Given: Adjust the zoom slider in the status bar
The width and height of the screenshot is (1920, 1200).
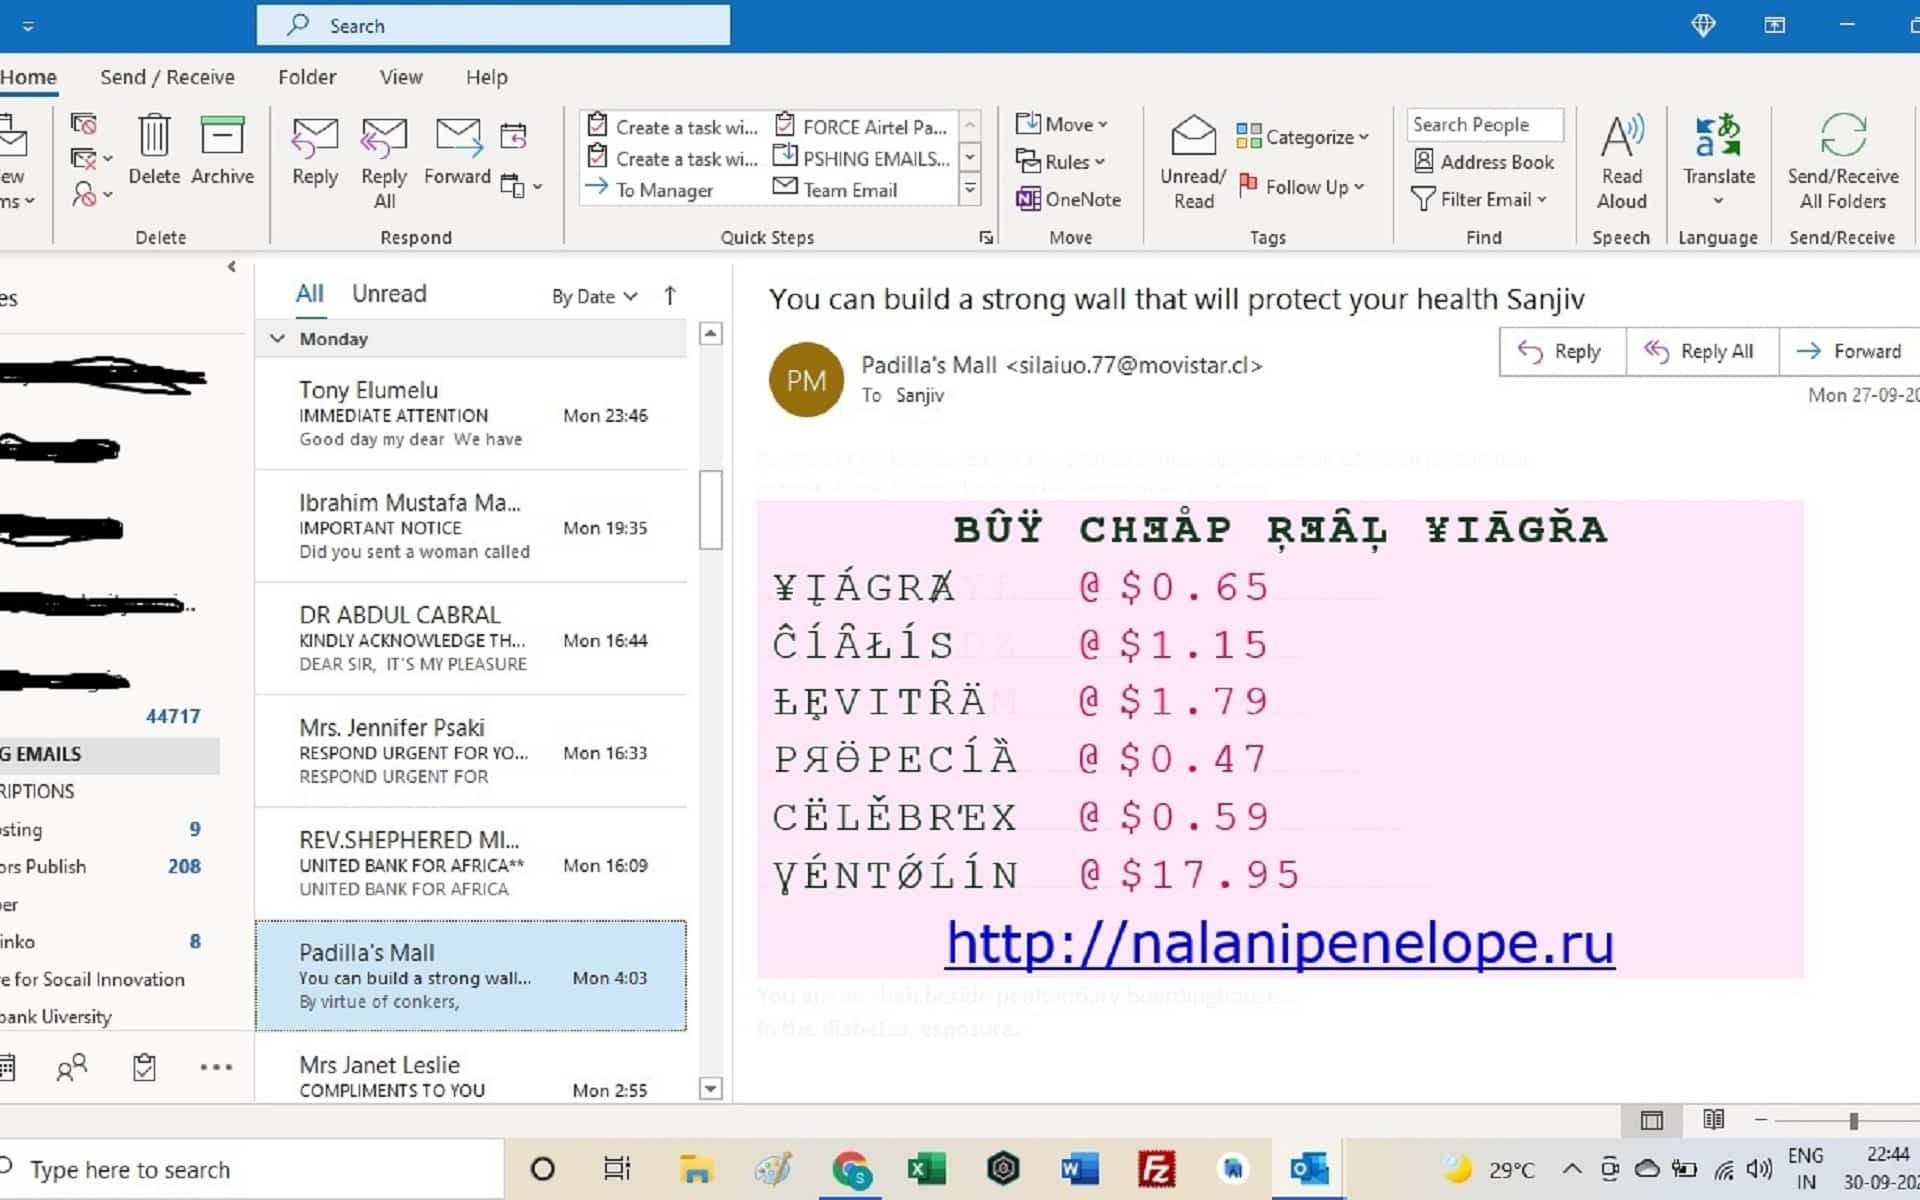Looking at the screenshot, I should 1853,1121.
